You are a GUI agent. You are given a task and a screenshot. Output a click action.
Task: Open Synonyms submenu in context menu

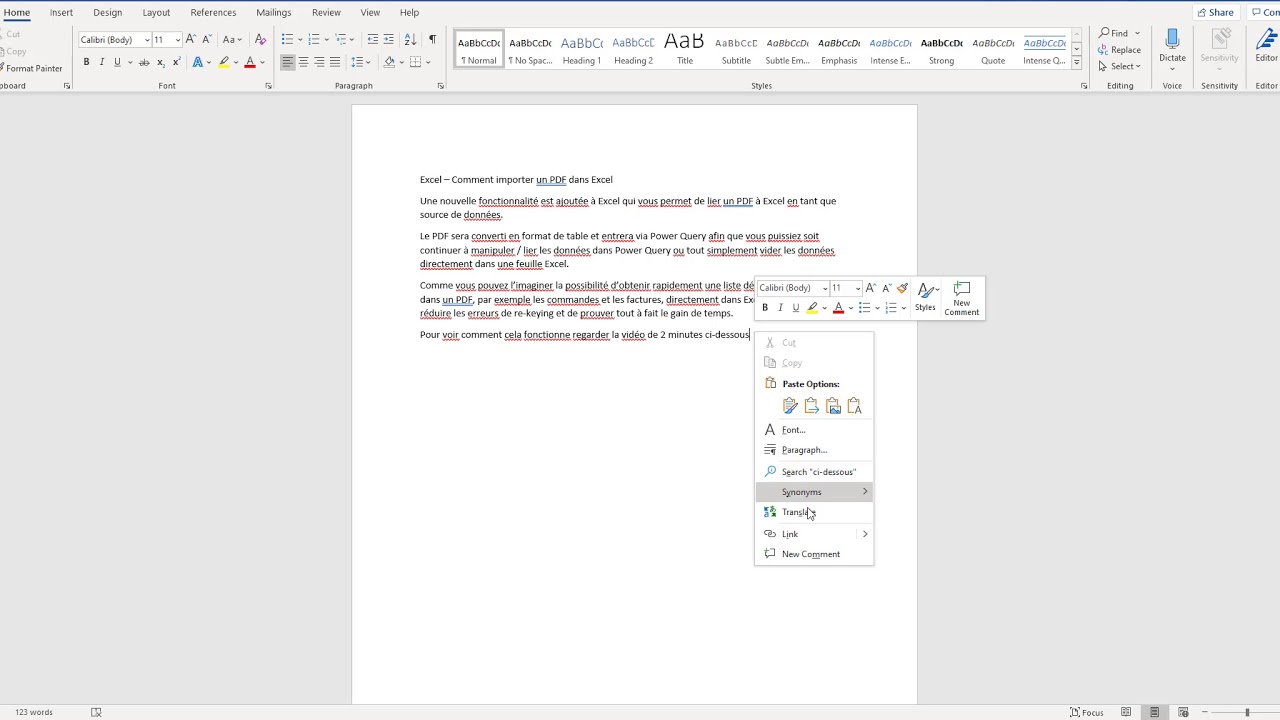click(x=814, y=492)
